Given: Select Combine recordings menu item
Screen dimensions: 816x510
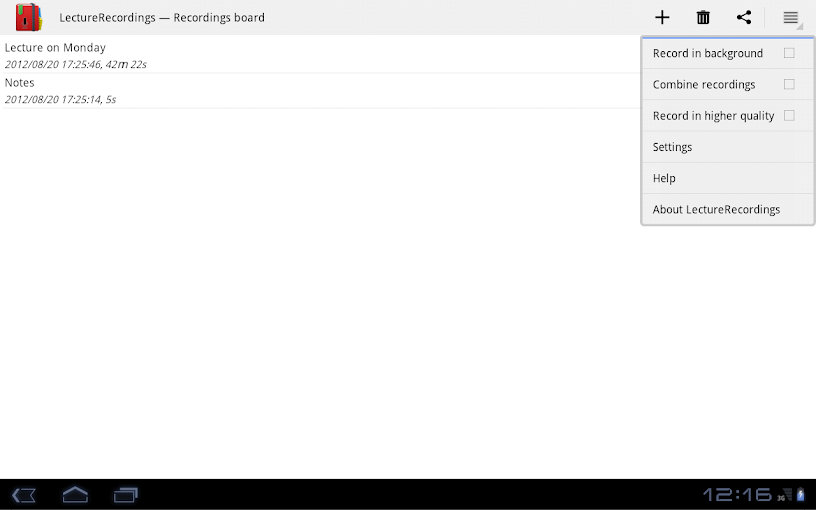Looking at the screenshot, I should tap(728, 84).
